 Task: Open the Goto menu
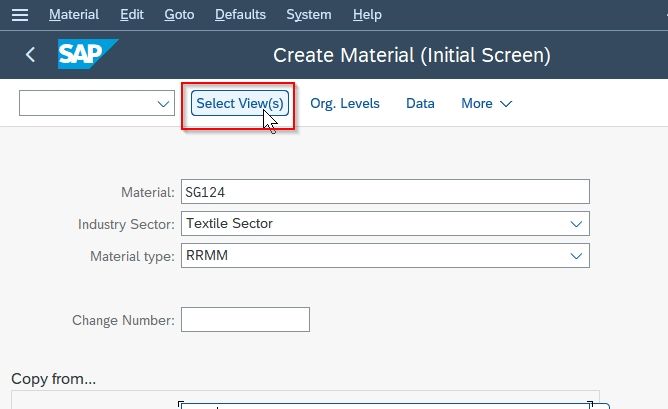pos(179,14)
